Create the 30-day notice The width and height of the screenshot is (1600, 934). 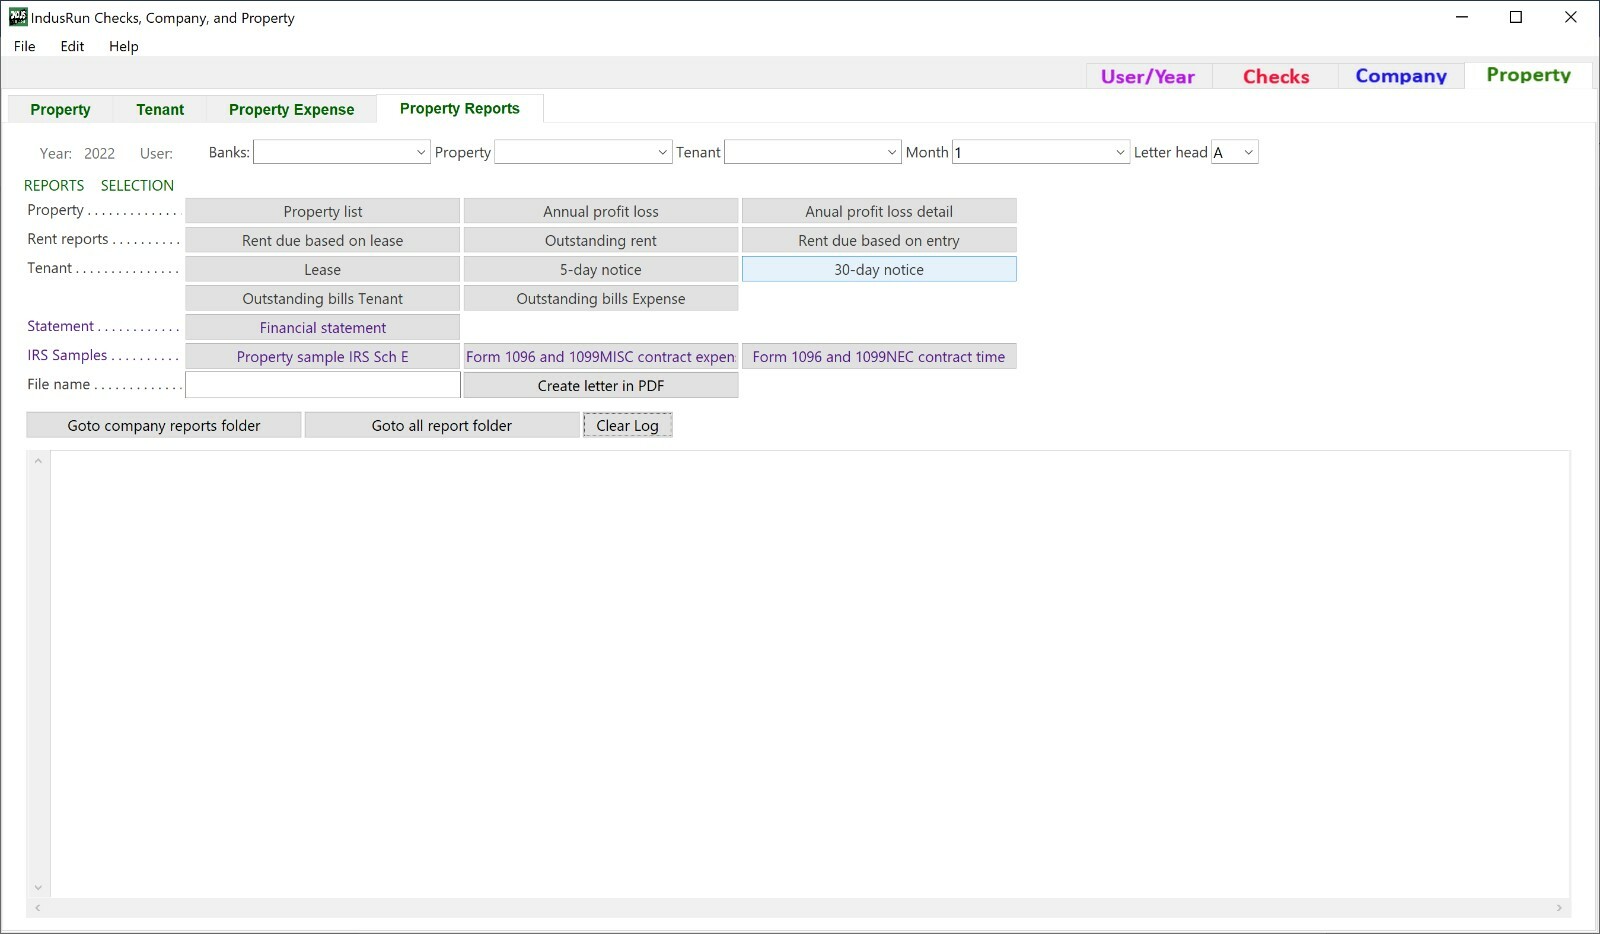tap(879, 269)
